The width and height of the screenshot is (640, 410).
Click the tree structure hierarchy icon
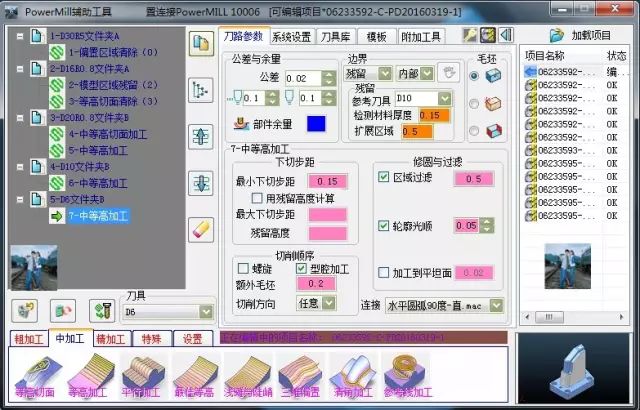[x=201, y=90]
